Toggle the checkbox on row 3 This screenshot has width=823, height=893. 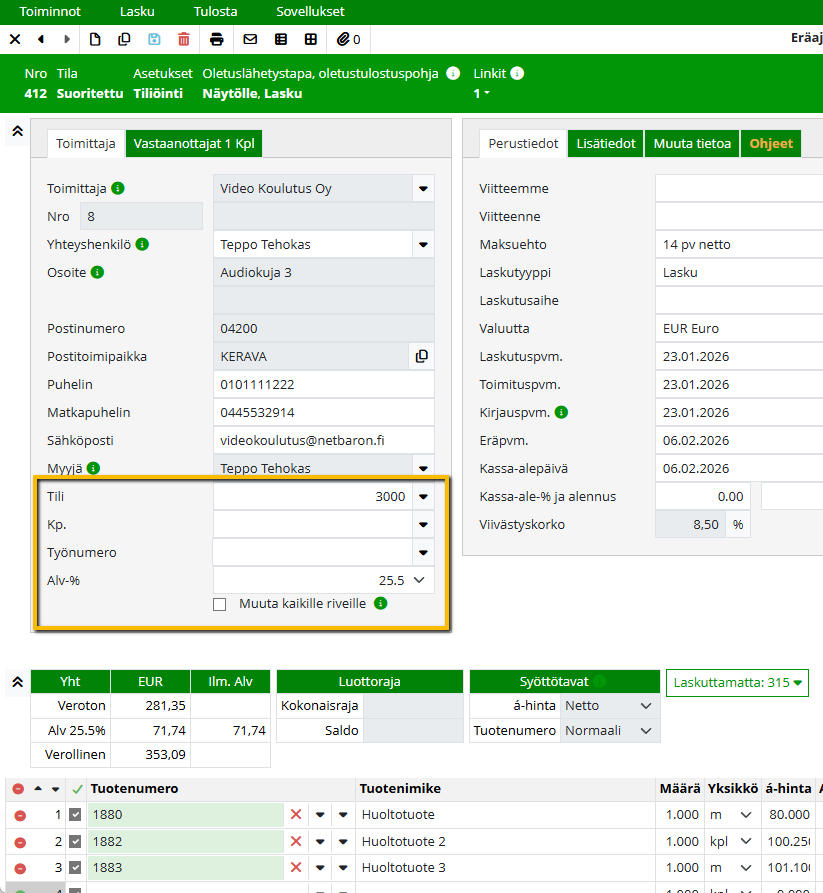(x=75, y=868)
